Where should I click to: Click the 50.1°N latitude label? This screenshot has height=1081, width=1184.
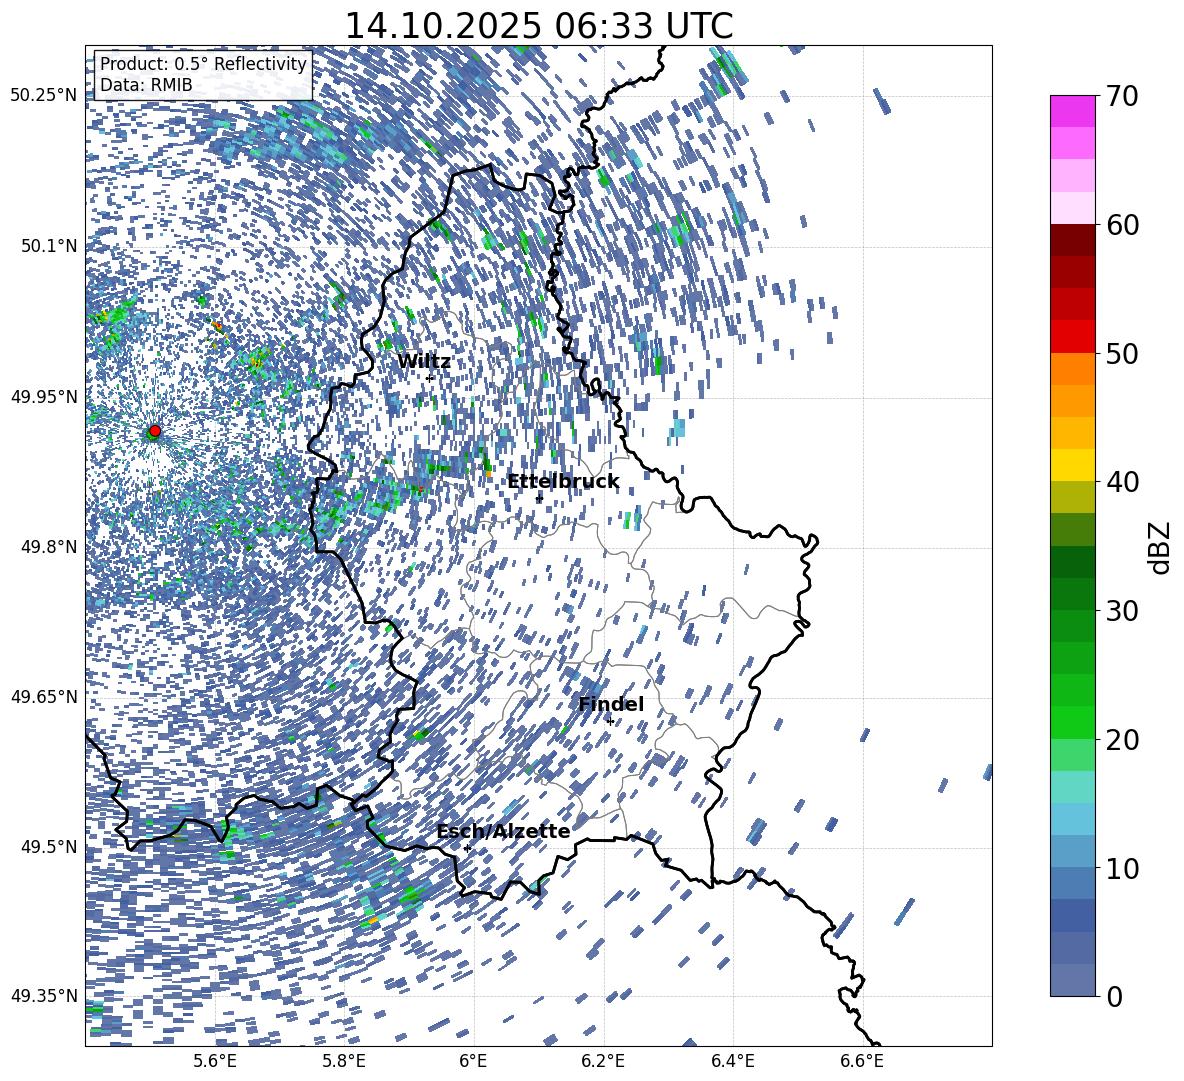49,246
